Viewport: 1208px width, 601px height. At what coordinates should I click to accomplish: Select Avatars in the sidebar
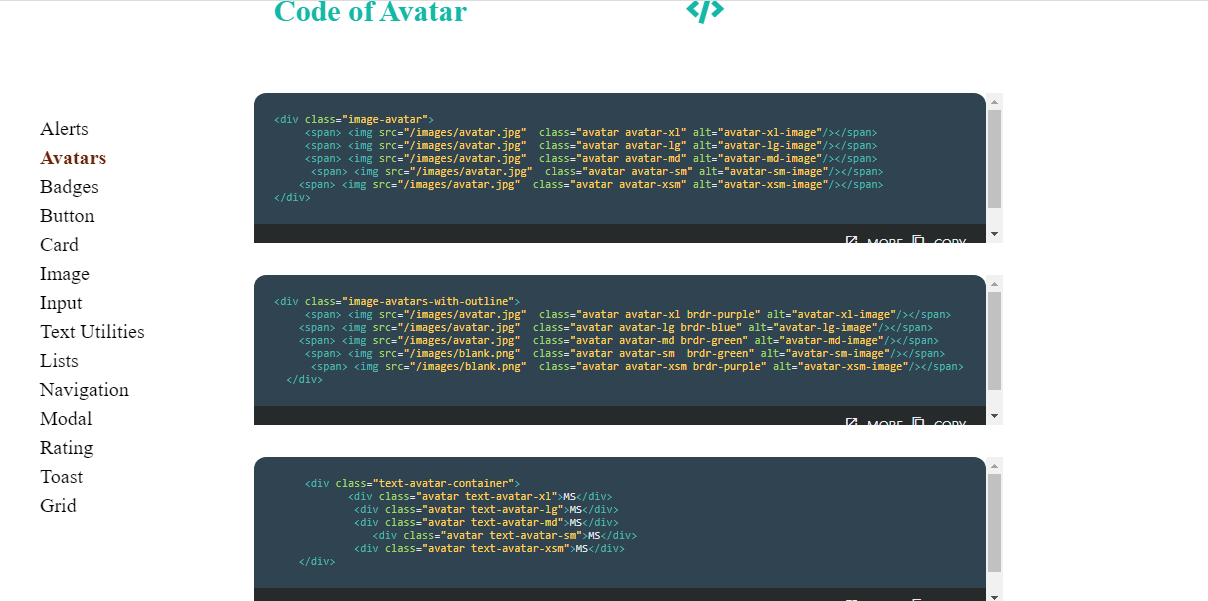click(72, 157)
